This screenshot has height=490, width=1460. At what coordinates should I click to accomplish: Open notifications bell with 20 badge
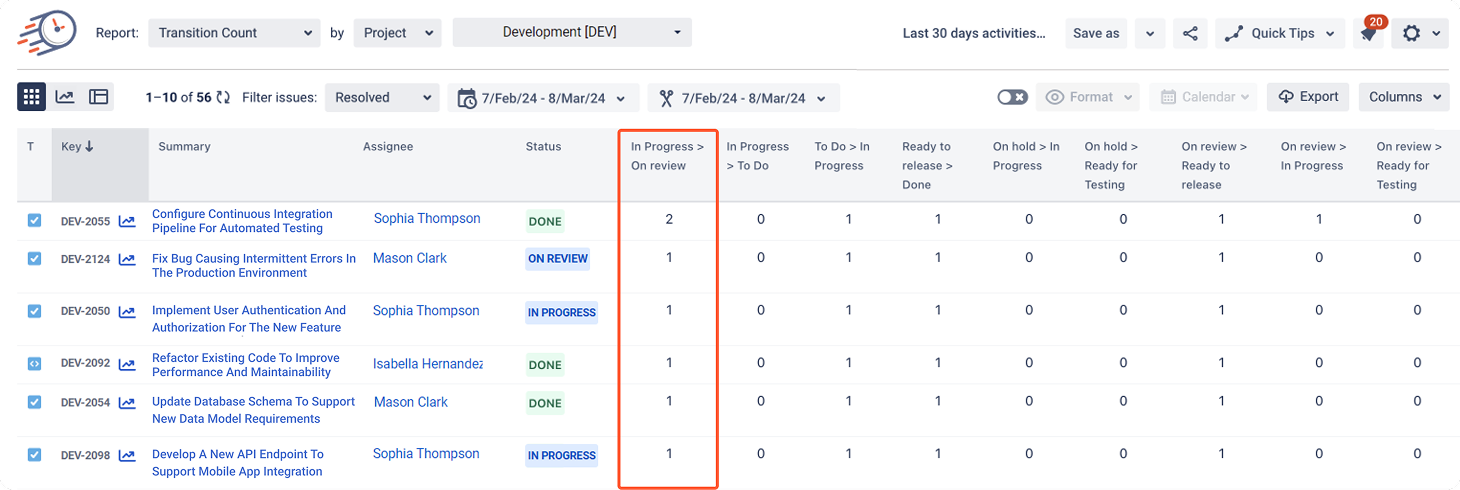pyautogui.click(x=1370, y=33)
